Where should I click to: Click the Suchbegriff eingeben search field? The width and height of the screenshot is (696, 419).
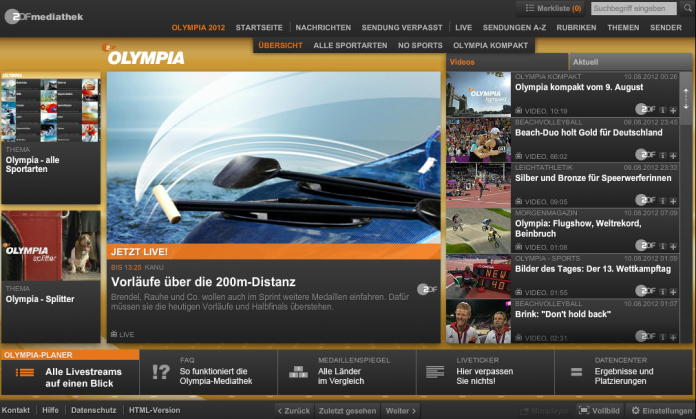tap(632, 8)
